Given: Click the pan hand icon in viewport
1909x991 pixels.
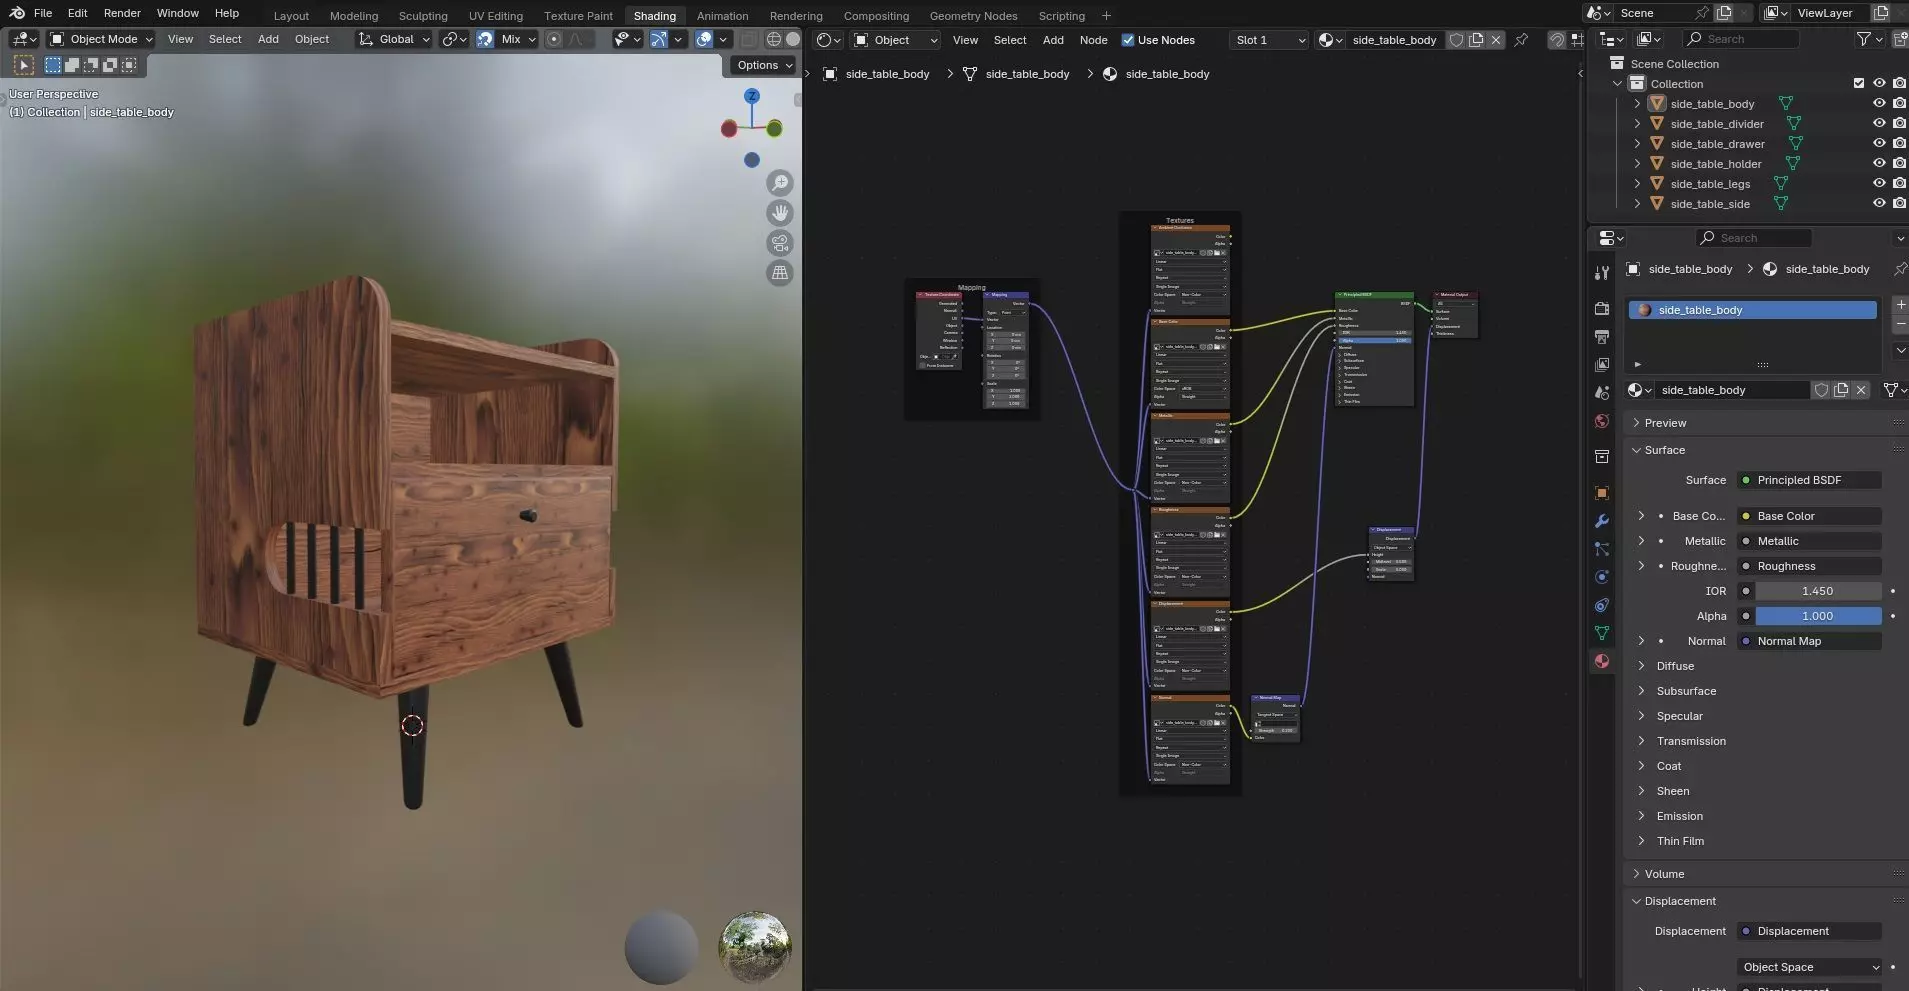Looking at the screenshot, I should click(780, 213).
